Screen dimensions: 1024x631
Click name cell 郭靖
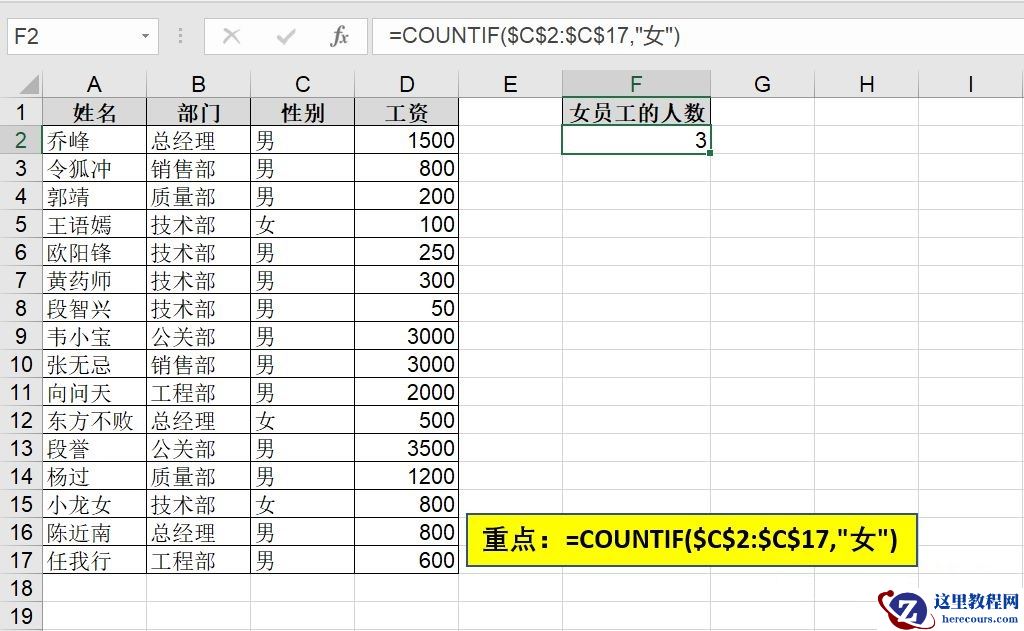pyautogui.click(x=94, y=196)
